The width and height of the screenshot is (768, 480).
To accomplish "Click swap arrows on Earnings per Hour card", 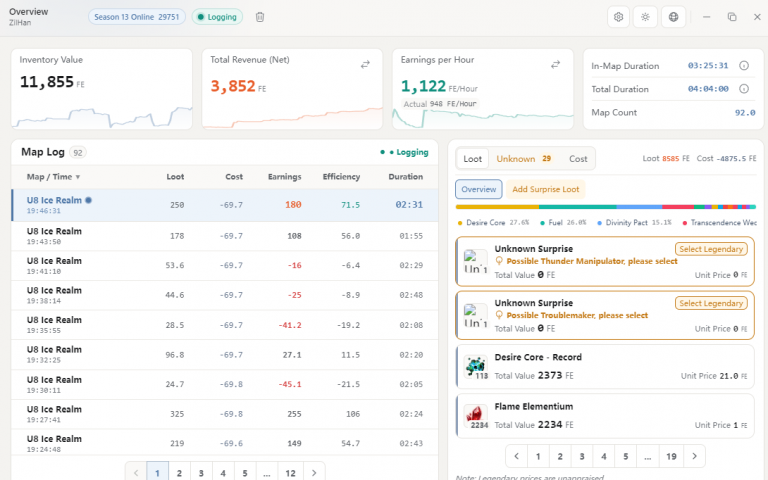I will coord(555,64).
